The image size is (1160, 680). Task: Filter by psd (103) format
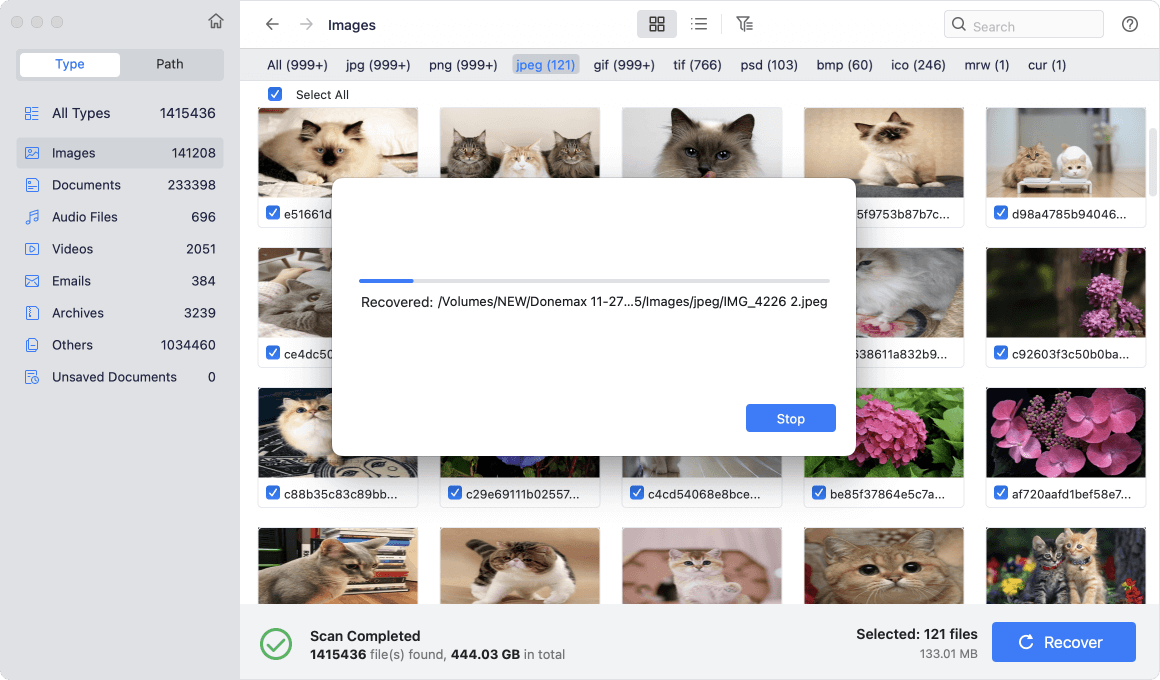768,65
